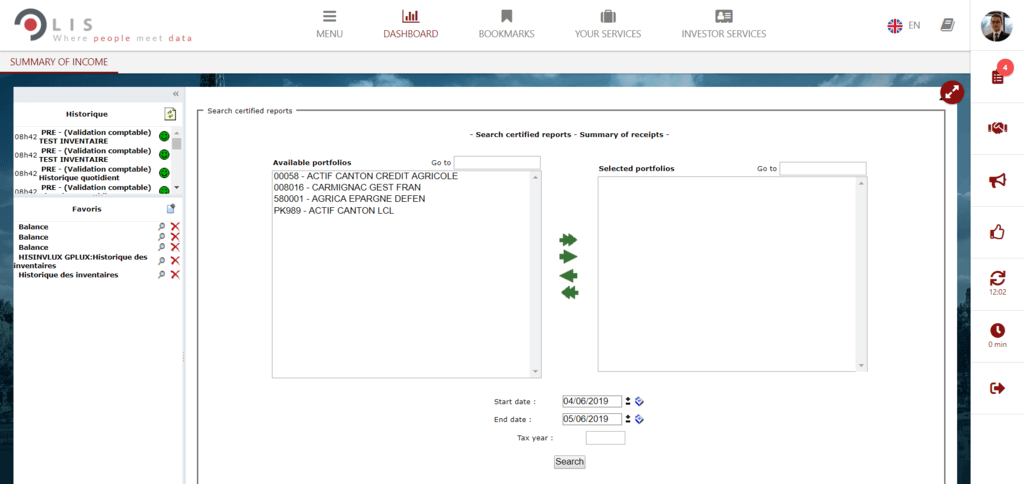The height and width of the screenshot is (484, 1024).
Task: Remove all portfolios from selected
Action: coord(569,293)
